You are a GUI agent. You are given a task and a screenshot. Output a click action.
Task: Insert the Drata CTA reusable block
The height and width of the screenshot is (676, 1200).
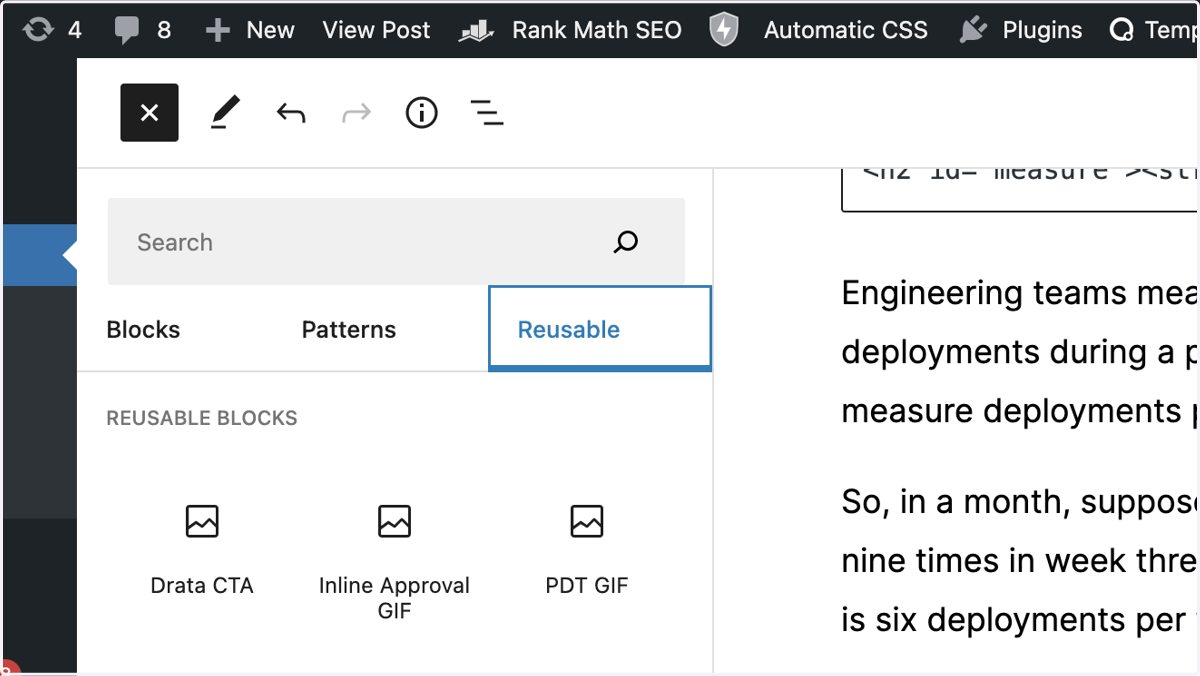click(202, 549)
